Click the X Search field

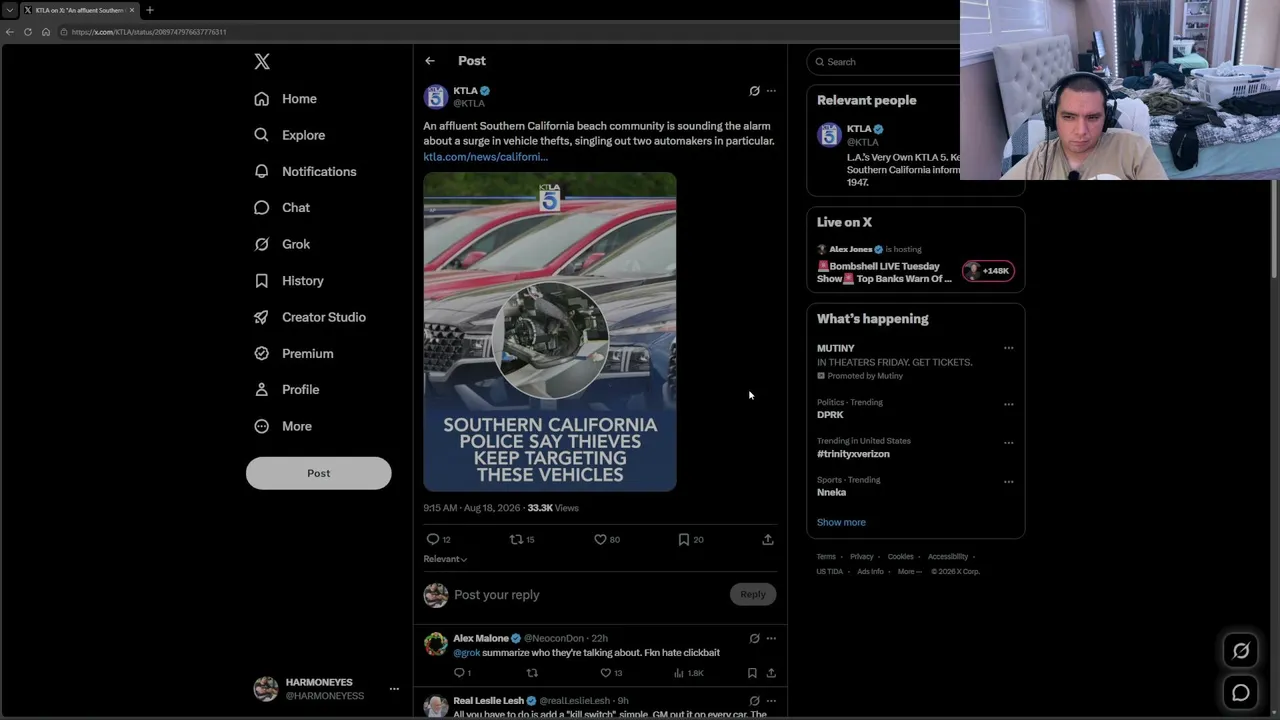tap(886, 62)
